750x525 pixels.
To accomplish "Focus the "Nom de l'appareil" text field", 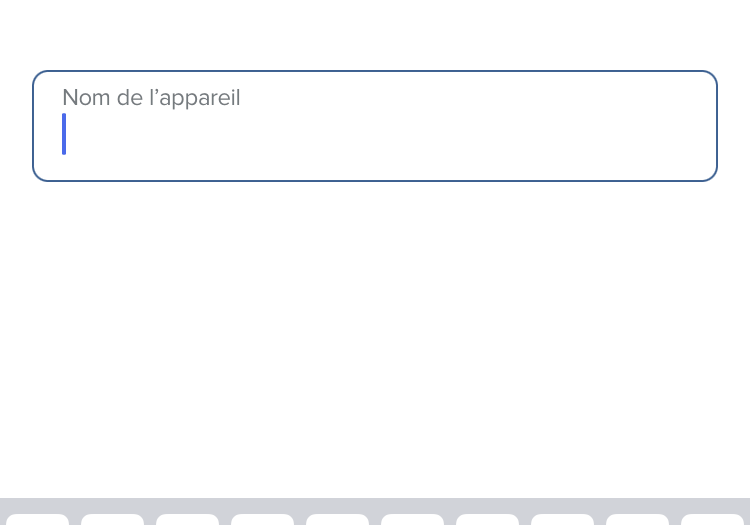I will pos(374,137).
